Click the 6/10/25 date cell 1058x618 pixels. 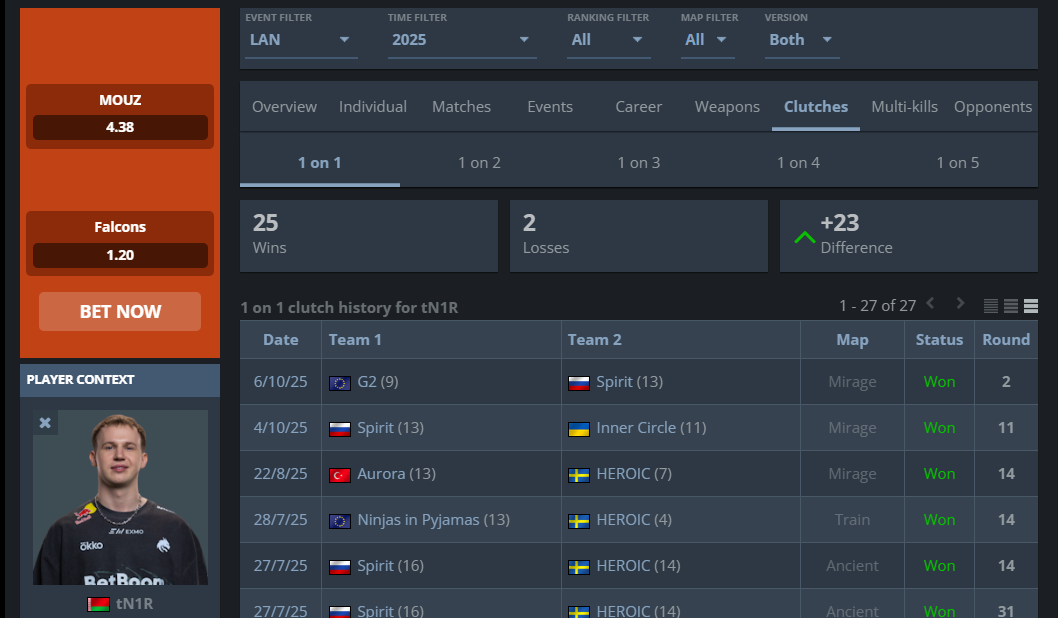click(281, 382)
